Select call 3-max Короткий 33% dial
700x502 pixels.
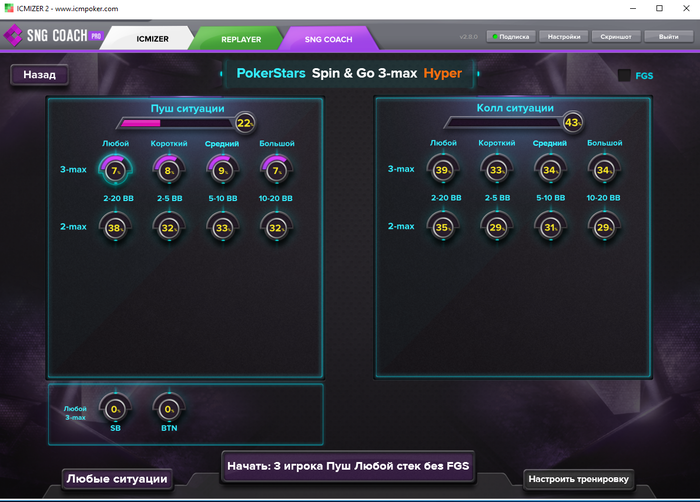tap(497, 170)
